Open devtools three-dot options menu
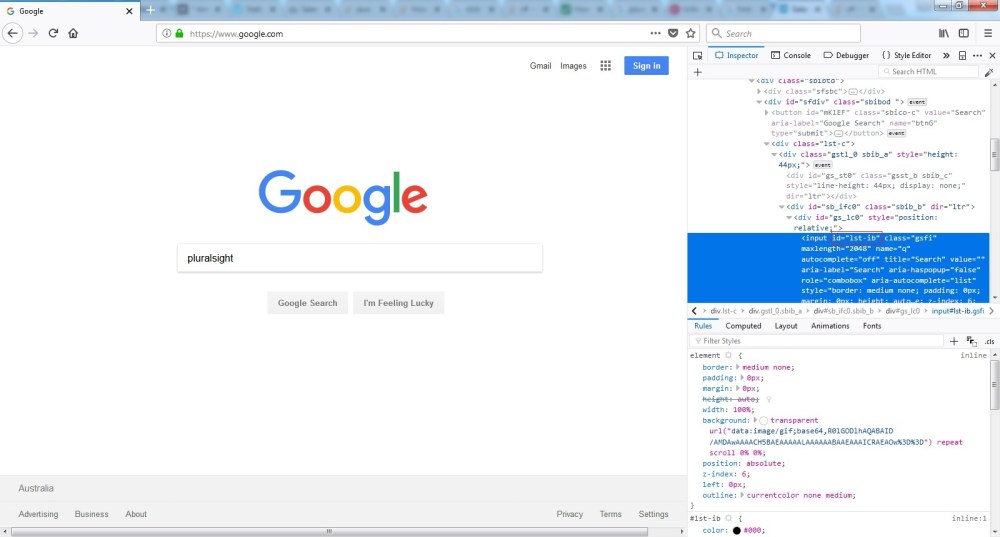1000x537 pixels. point(977,55)
